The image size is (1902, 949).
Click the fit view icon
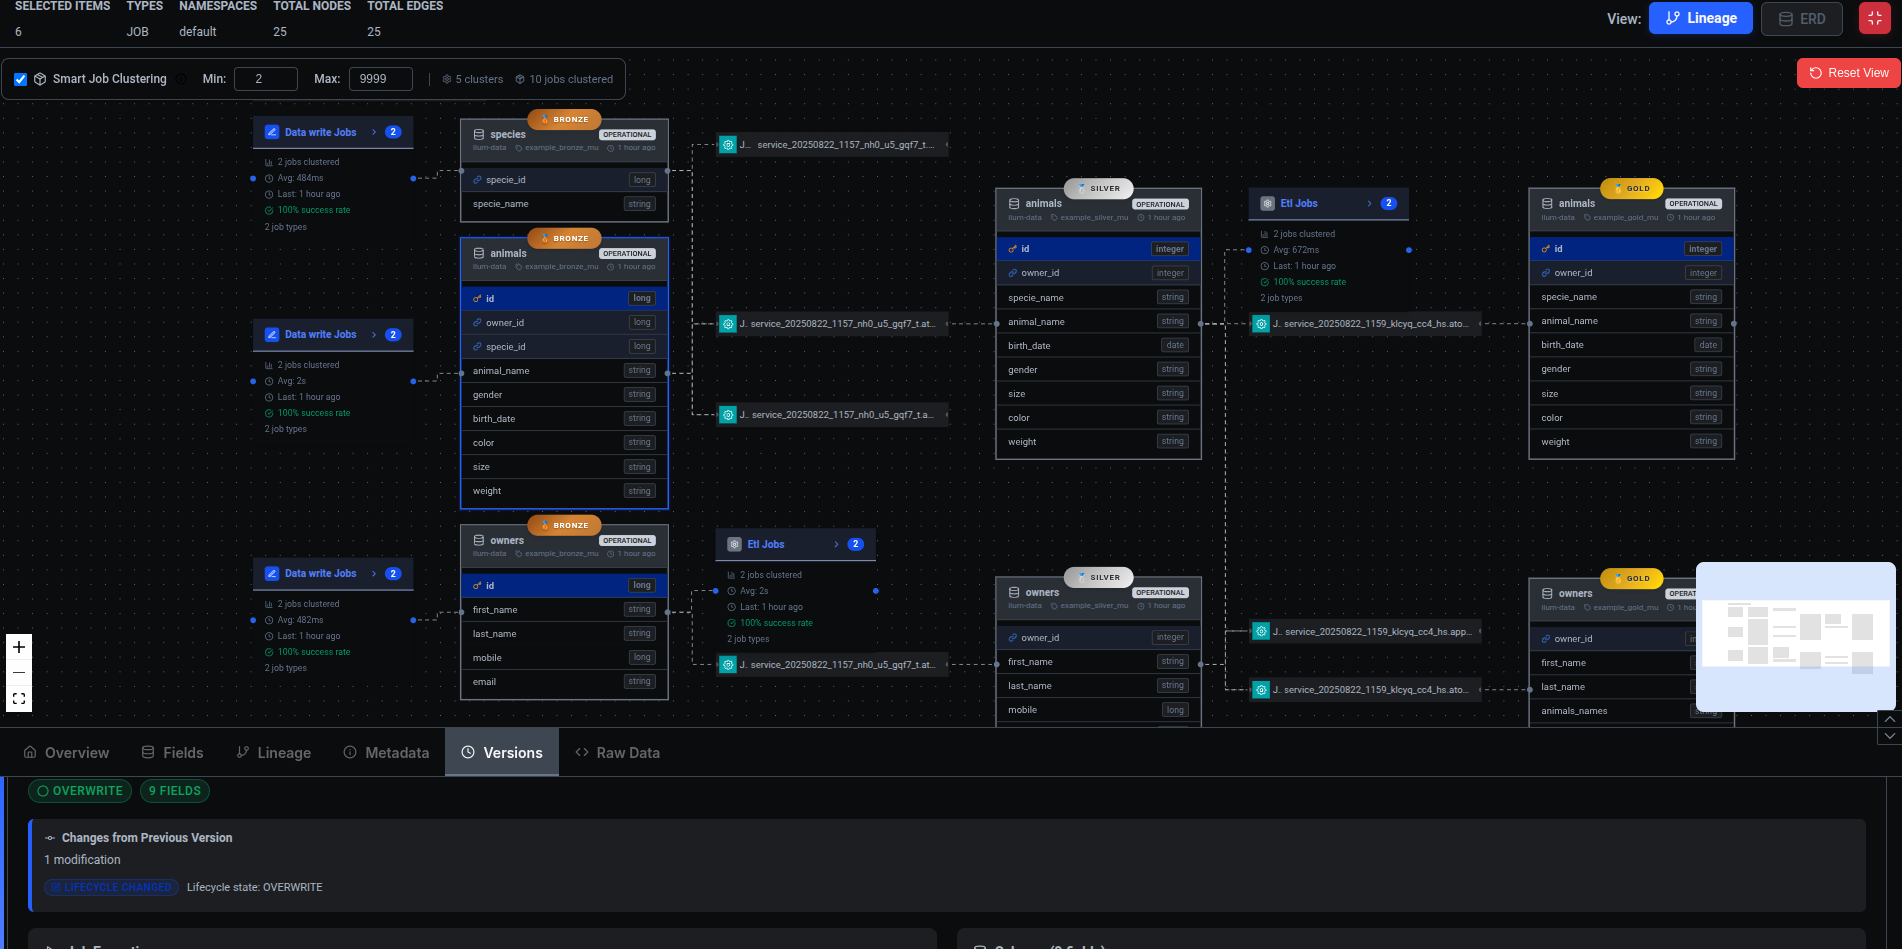coord(19,699)
